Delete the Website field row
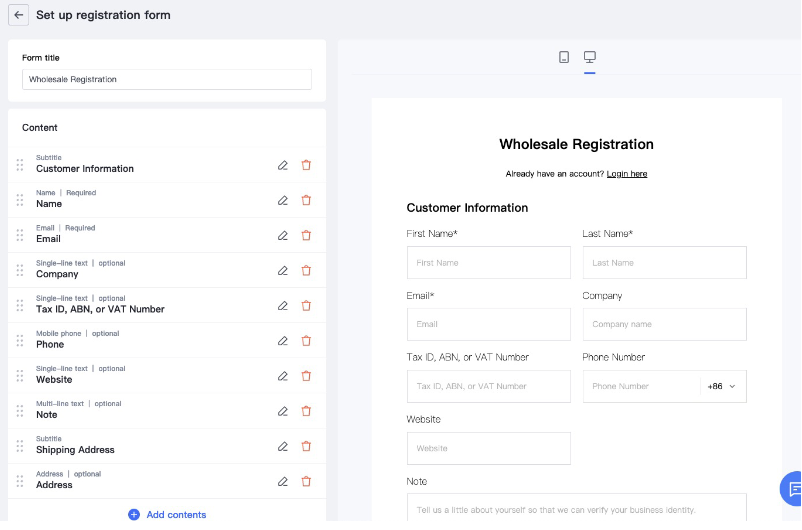Image resolution: width=802 pixels, height=530 pixels. click(x=306, y=376)
